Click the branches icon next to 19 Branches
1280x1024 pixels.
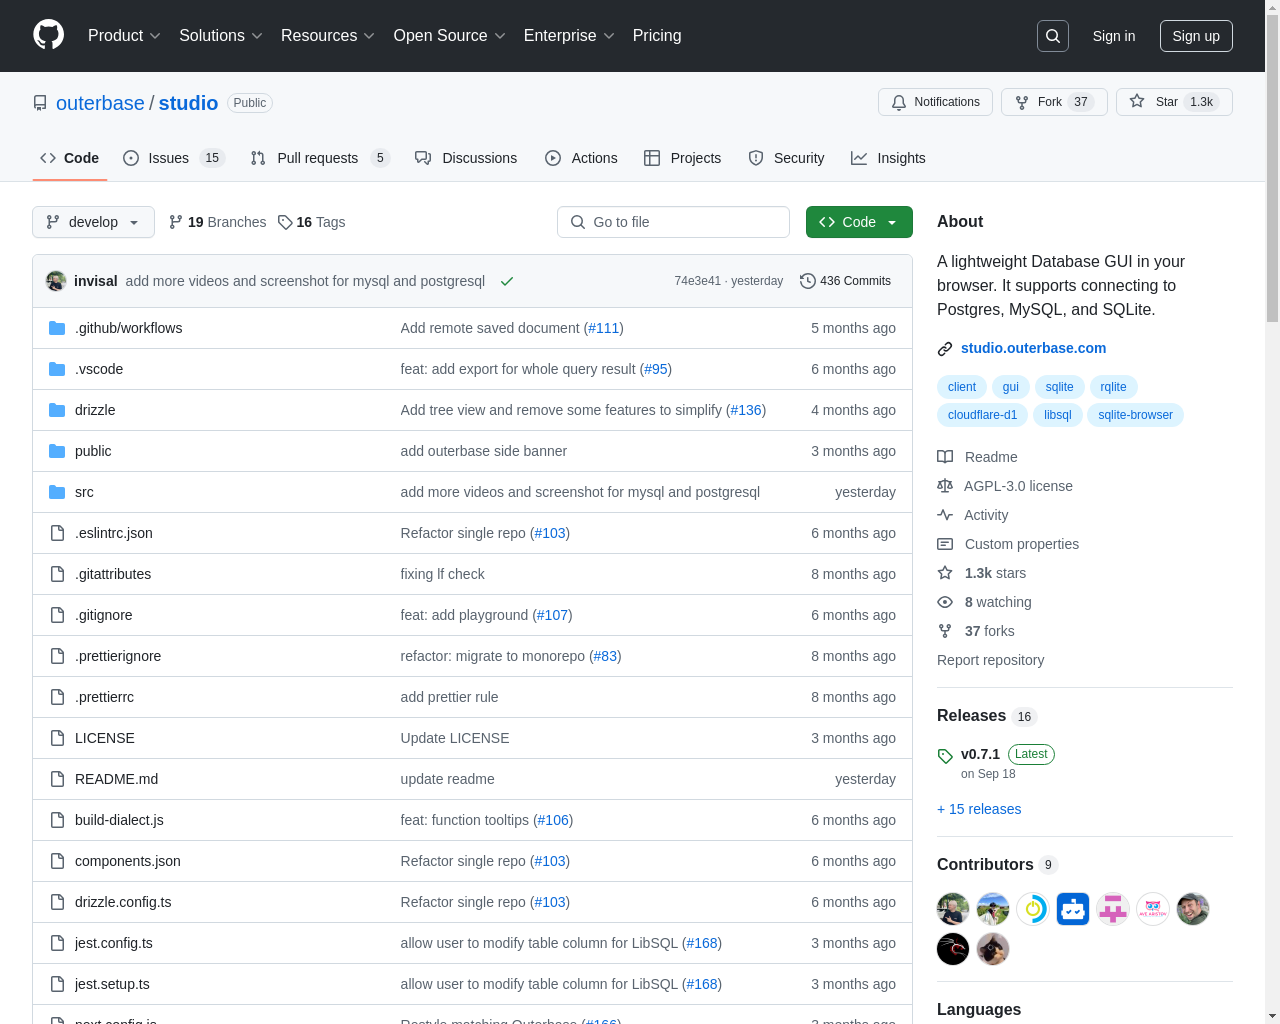[x=176, y=222]
